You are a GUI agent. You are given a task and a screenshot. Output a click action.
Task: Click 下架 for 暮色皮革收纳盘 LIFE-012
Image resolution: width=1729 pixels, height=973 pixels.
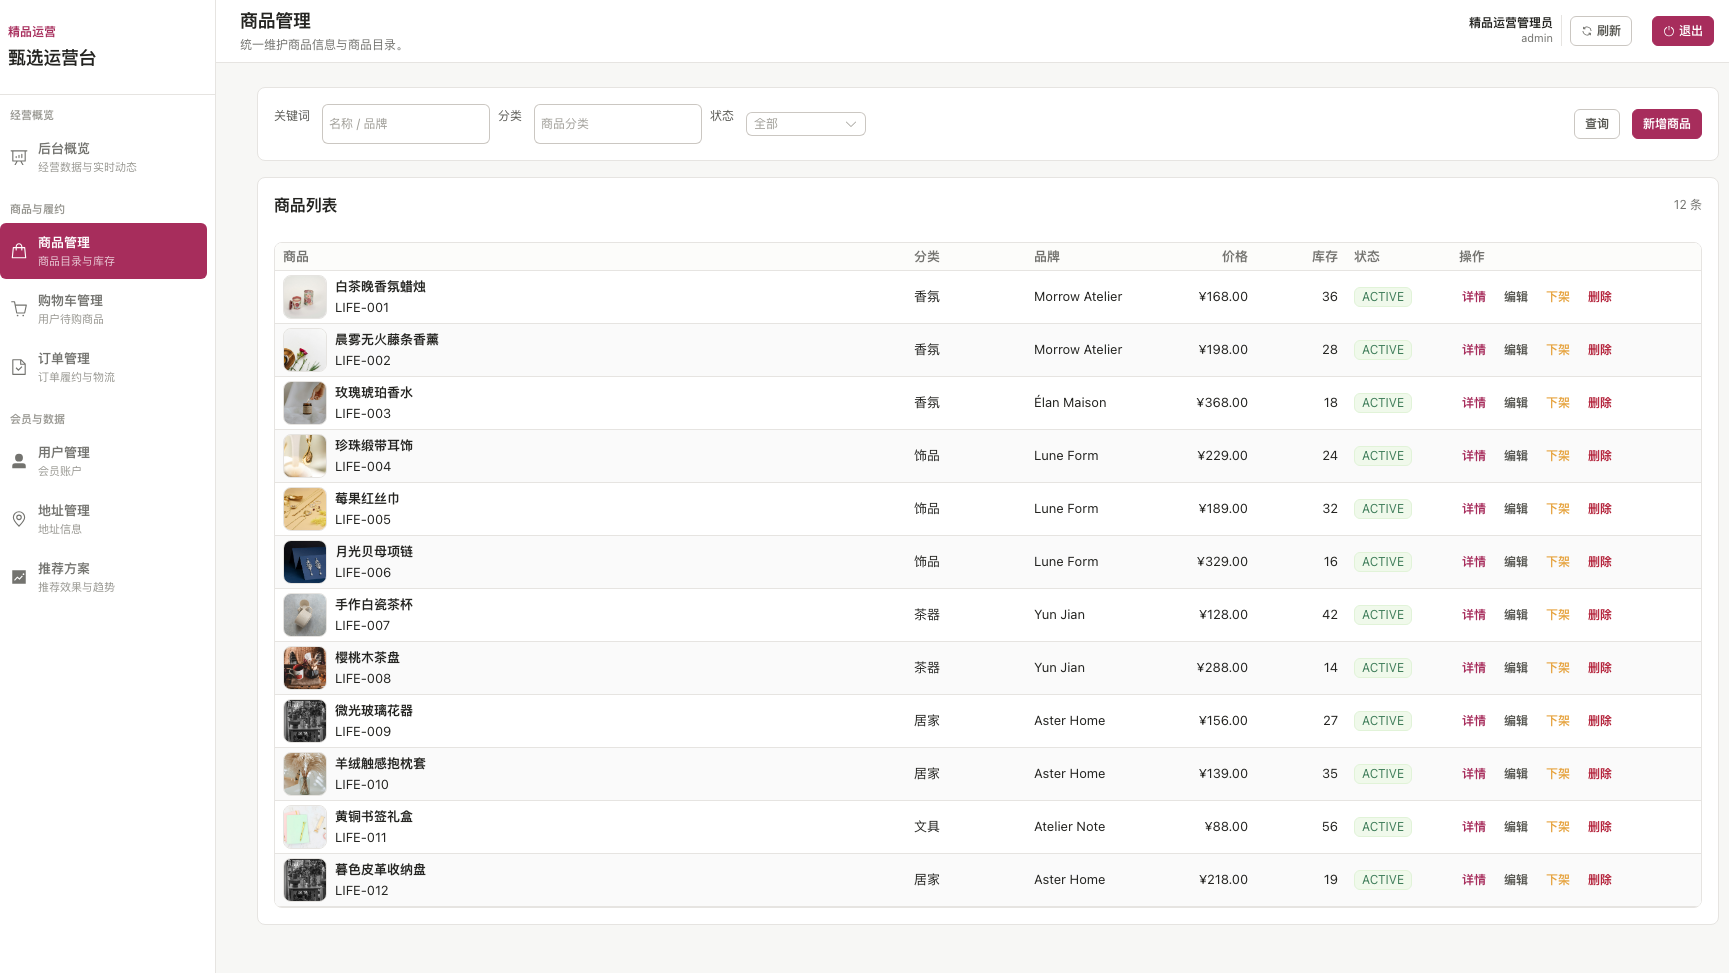pyautogui.click(x=1558, y=880)
